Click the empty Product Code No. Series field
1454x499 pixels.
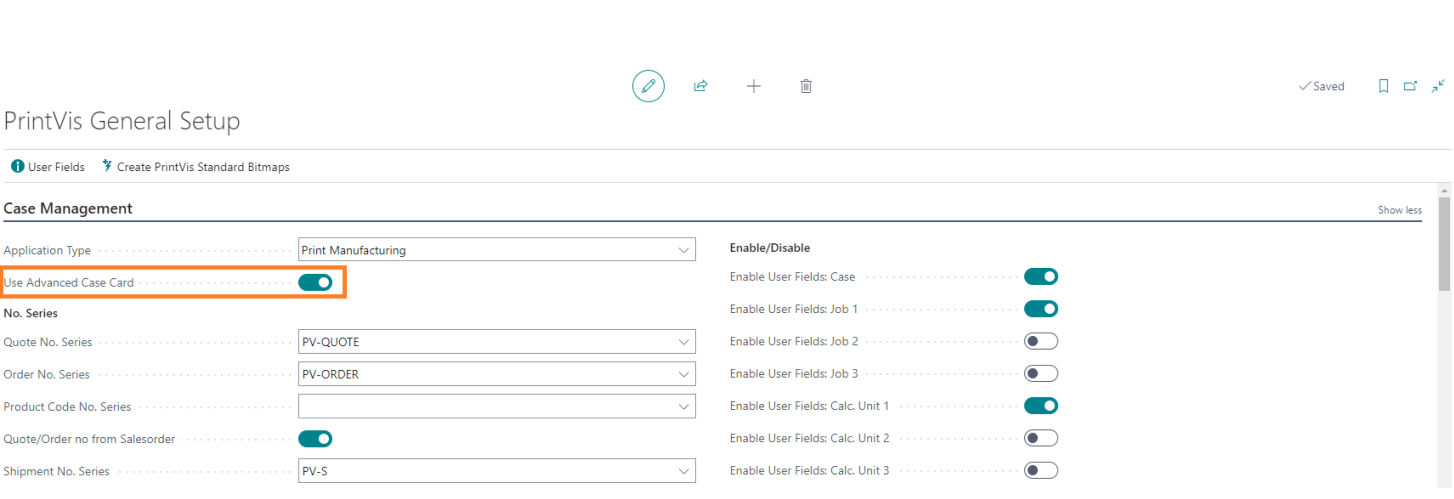coord(496,407)
